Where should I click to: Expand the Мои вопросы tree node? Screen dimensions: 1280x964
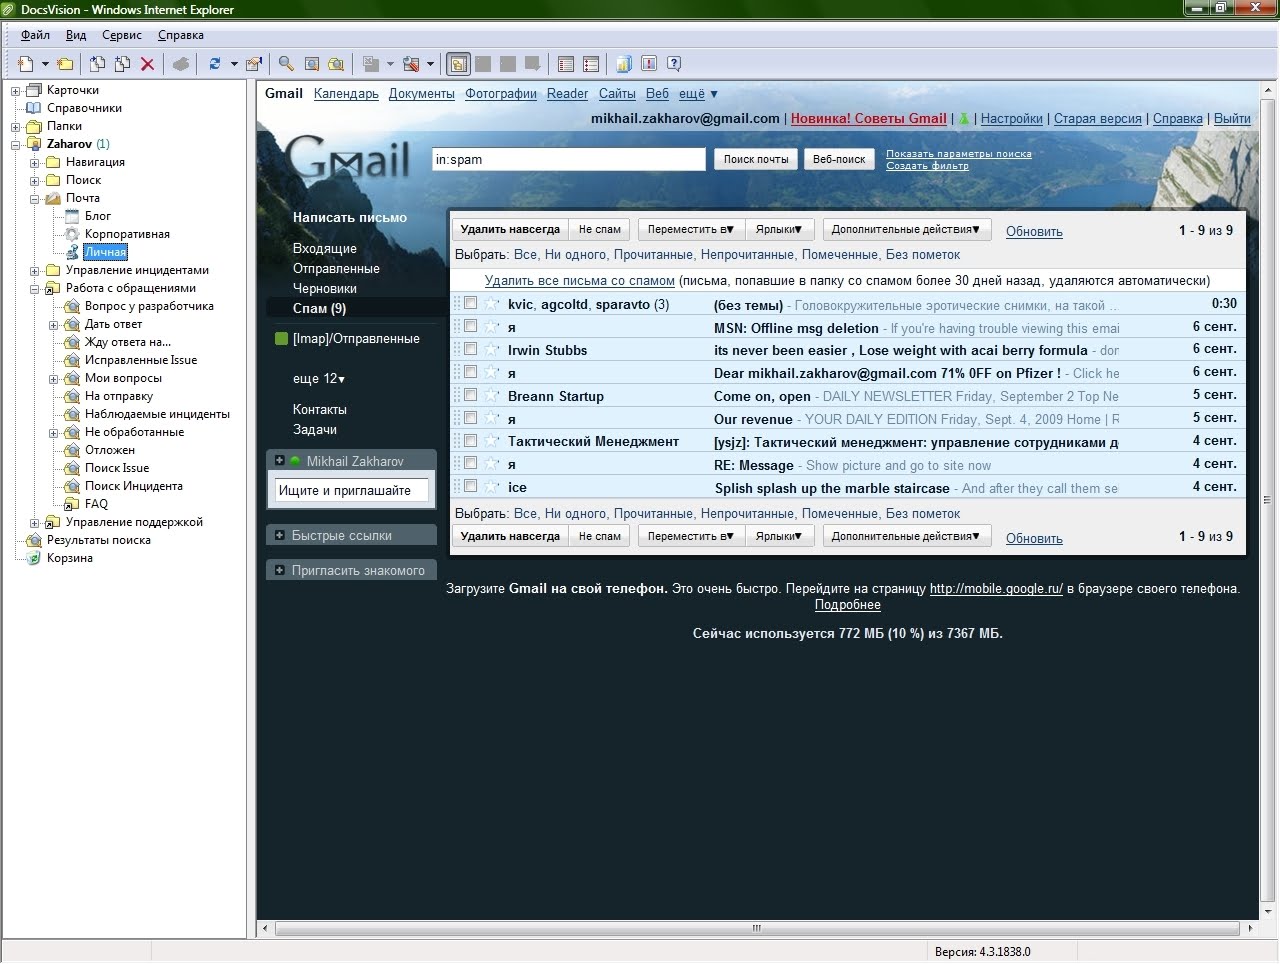54,379
